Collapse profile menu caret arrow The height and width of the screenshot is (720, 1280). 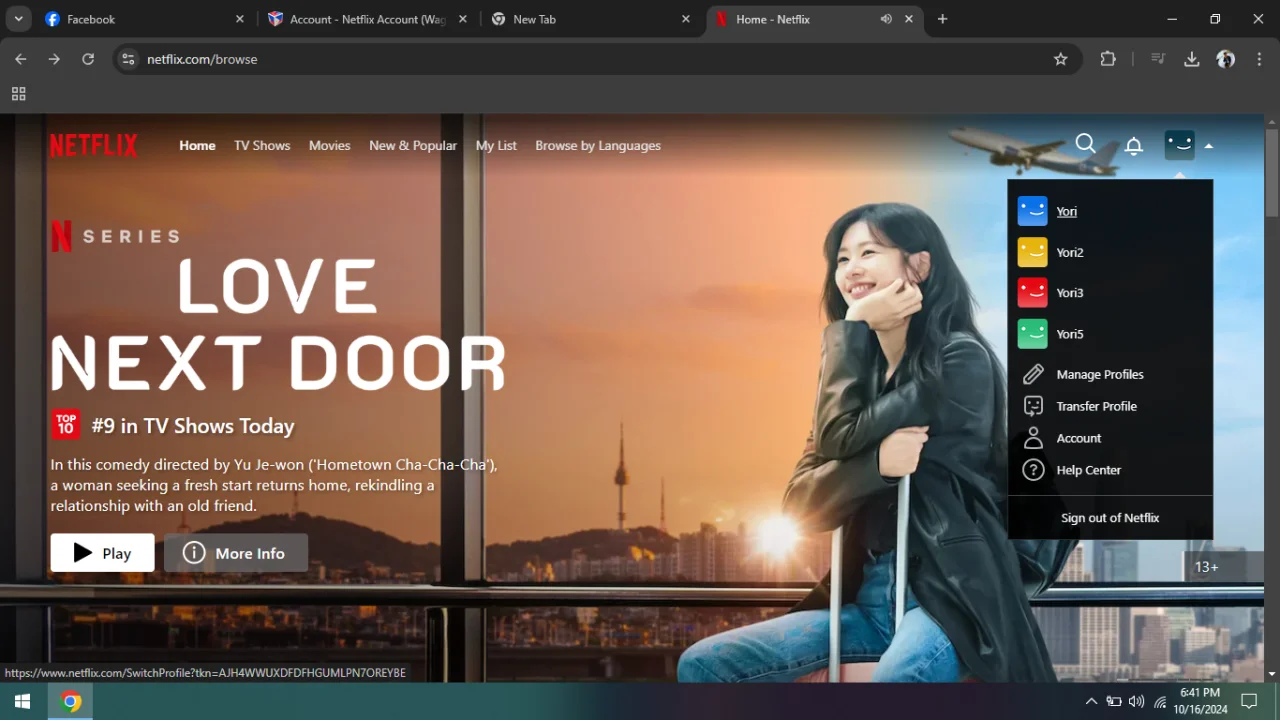tap(1209, 146)
